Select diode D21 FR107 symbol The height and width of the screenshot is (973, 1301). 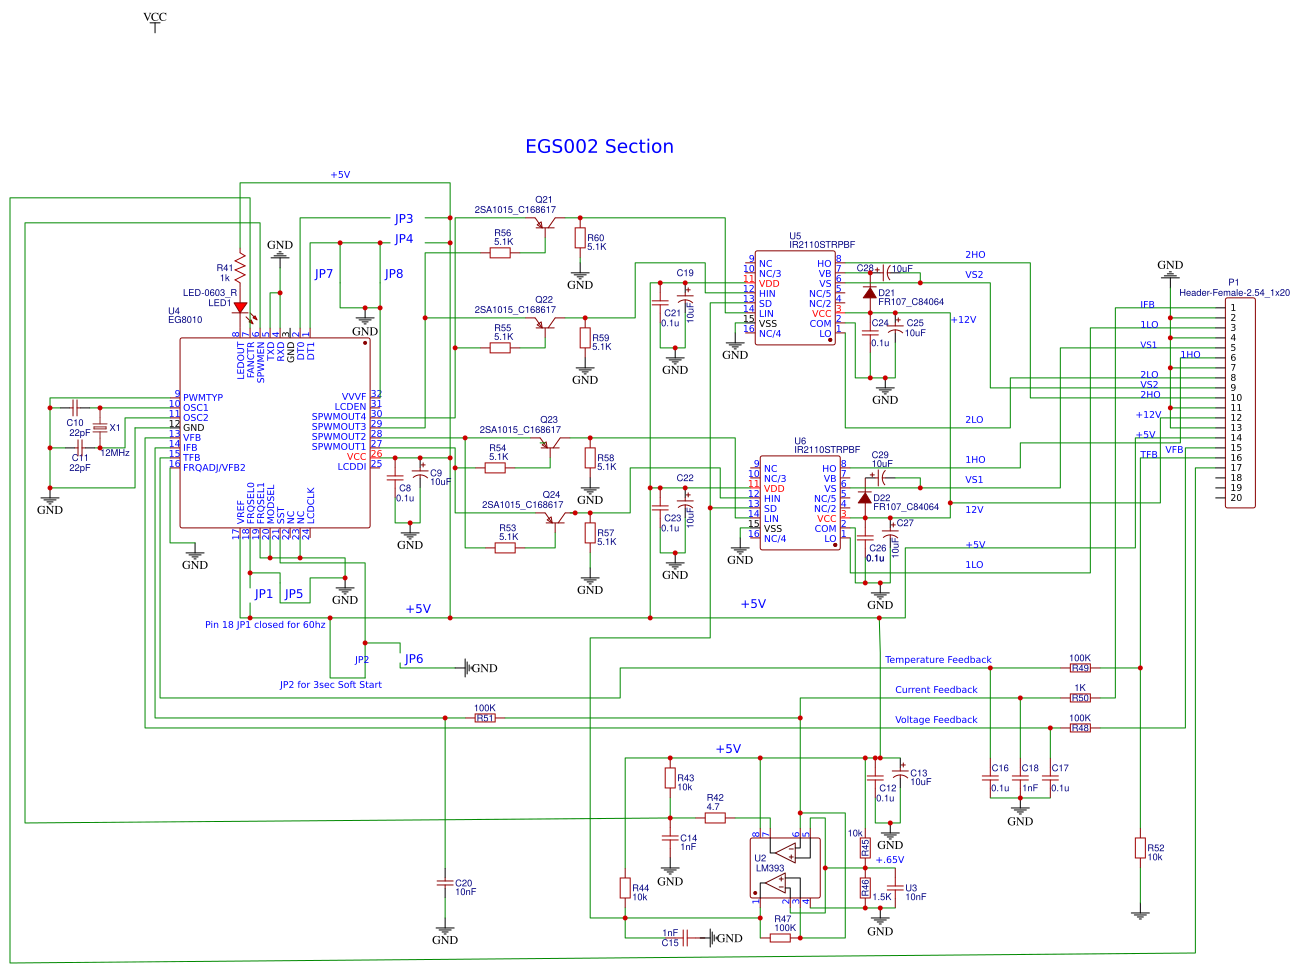pos(870,293)
